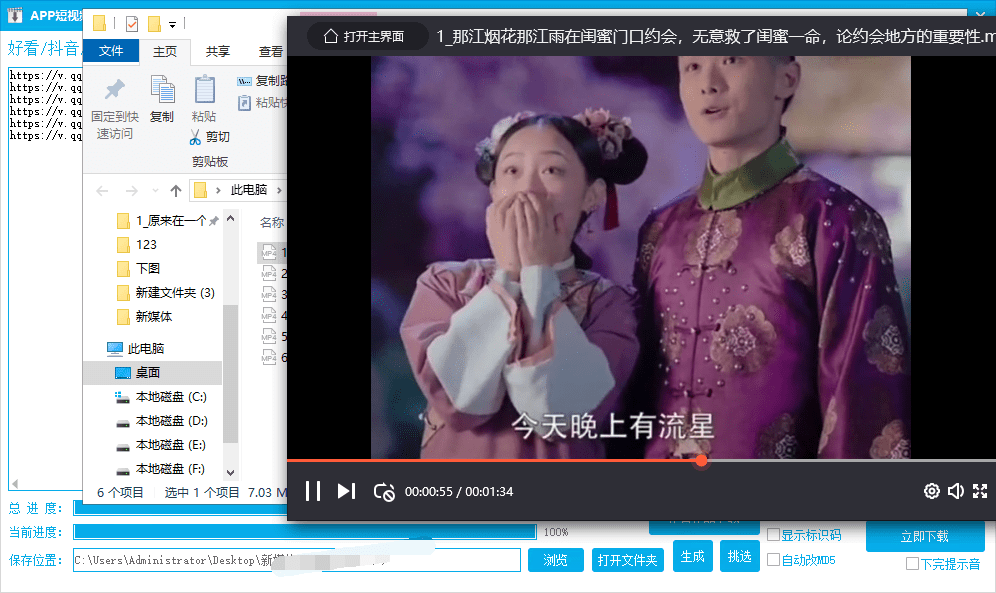Skip to next video in player
The width and height of the screenshot is (996, 593).
[x=346, y=491]
